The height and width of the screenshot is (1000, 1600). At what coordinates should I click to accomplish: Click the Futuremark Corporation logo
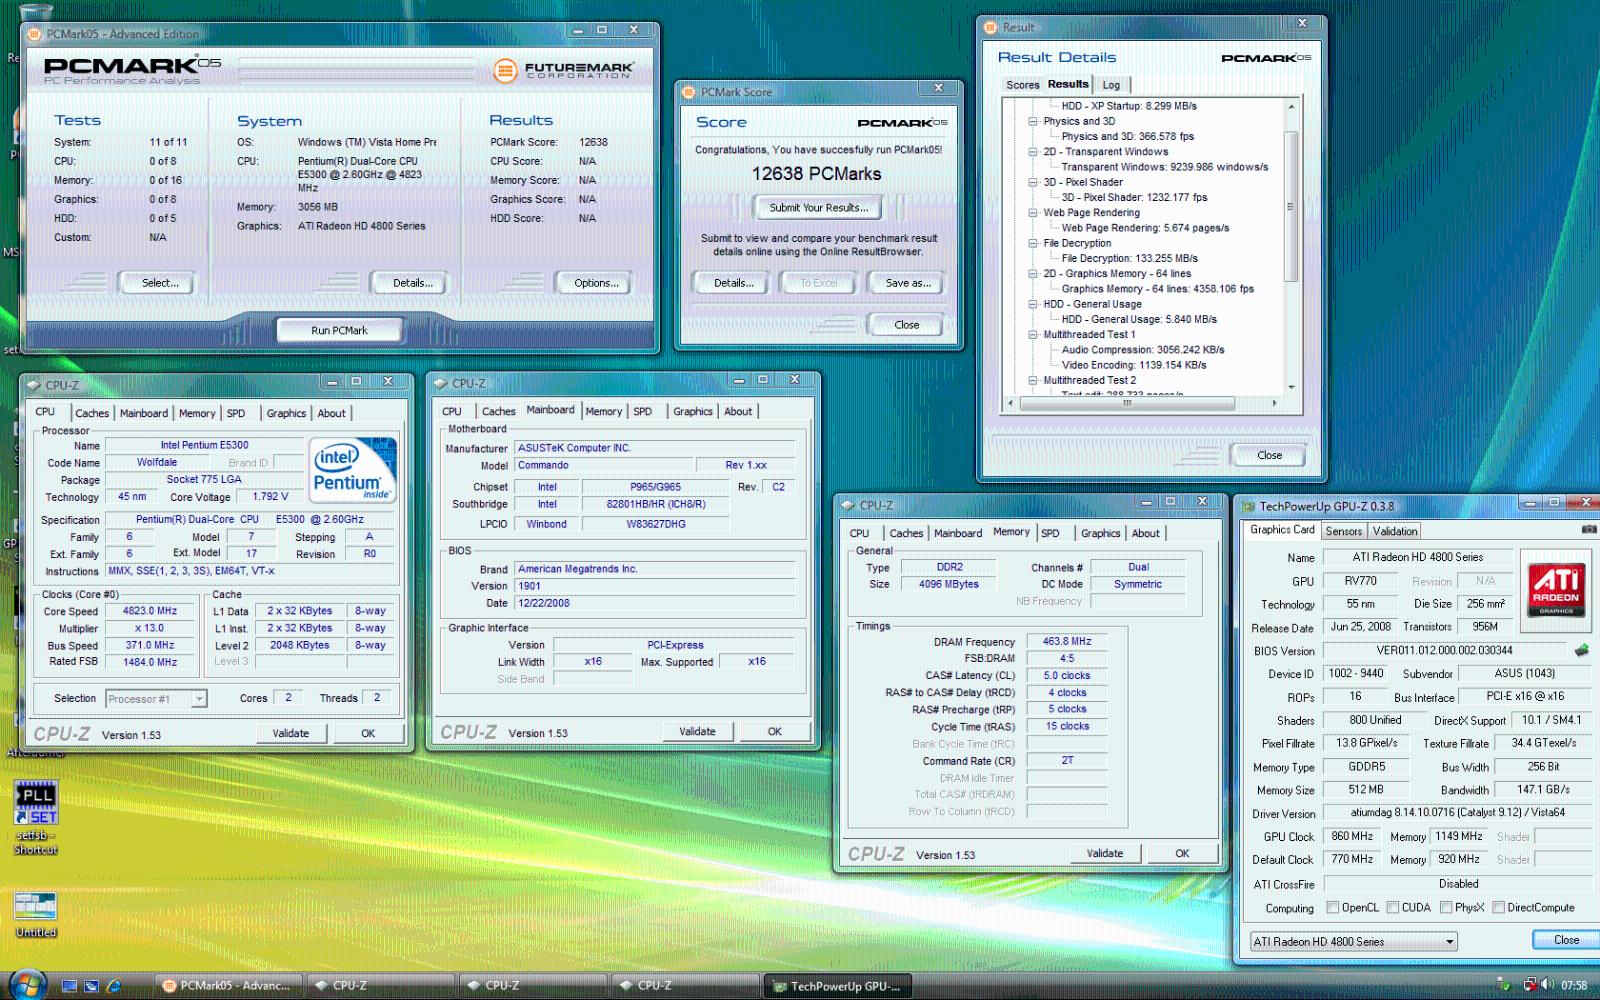point(564,70)
